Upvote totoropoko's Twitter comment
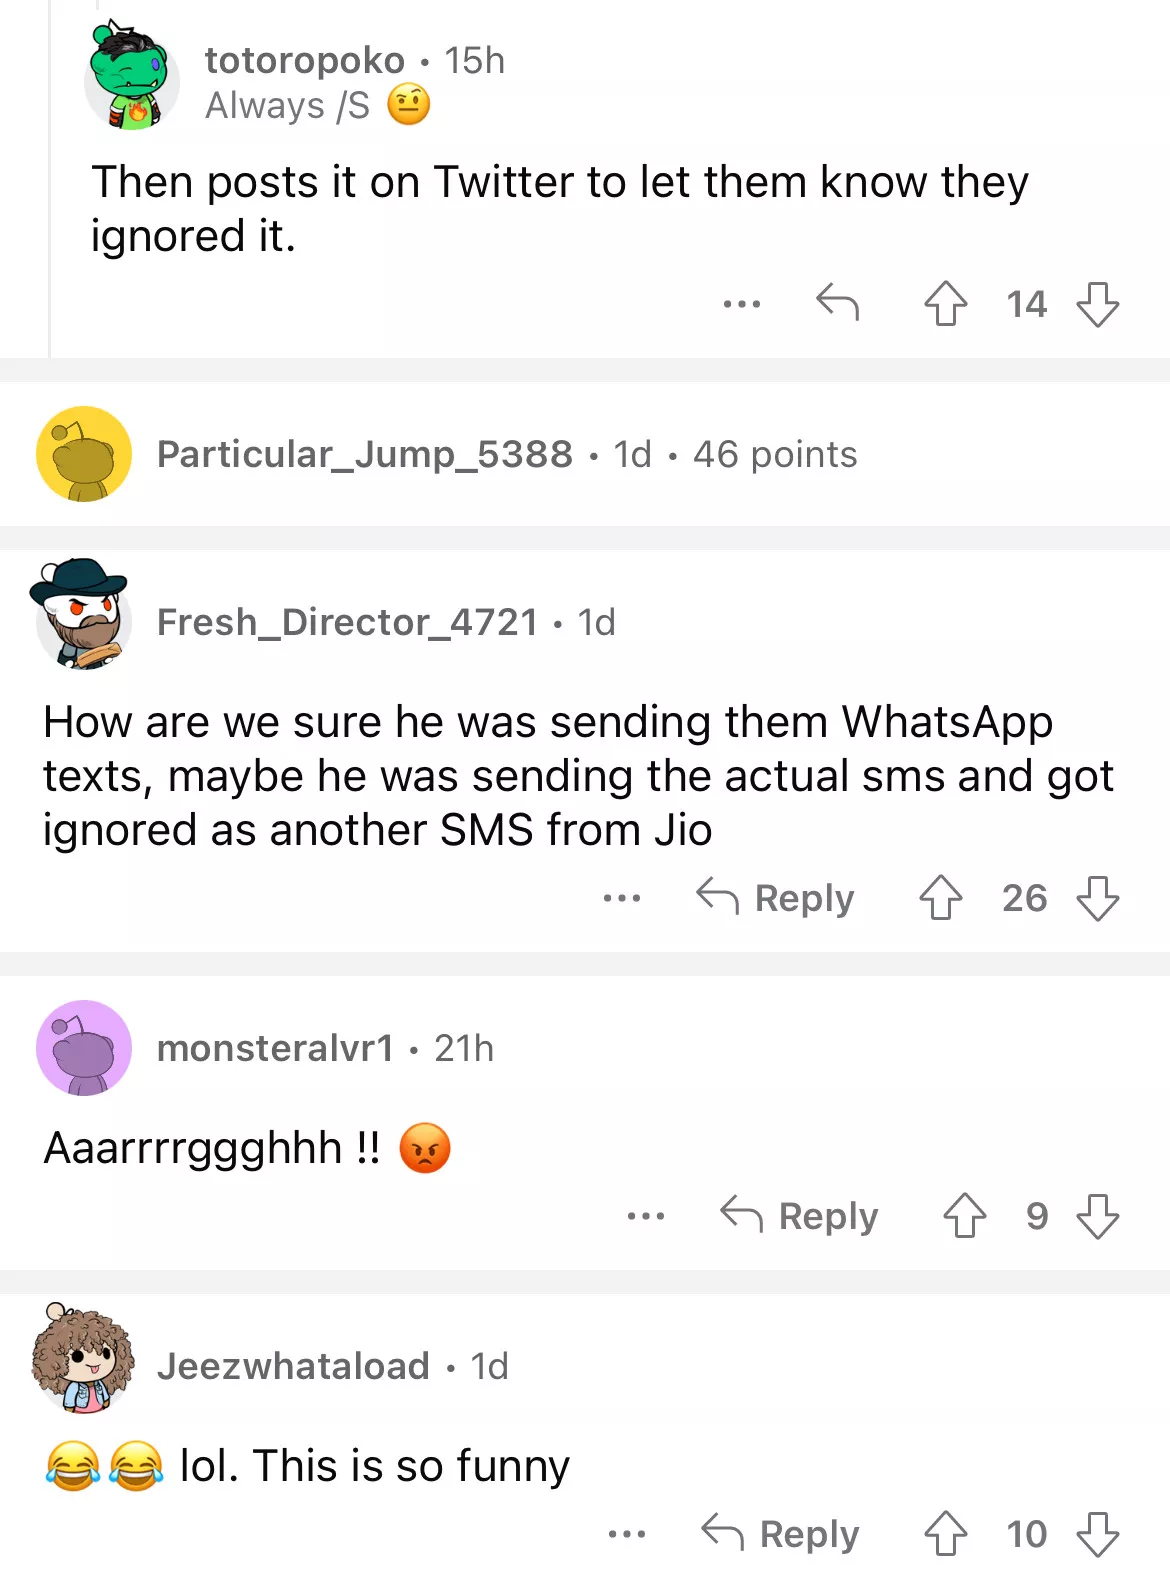 (x=945, y=304)
